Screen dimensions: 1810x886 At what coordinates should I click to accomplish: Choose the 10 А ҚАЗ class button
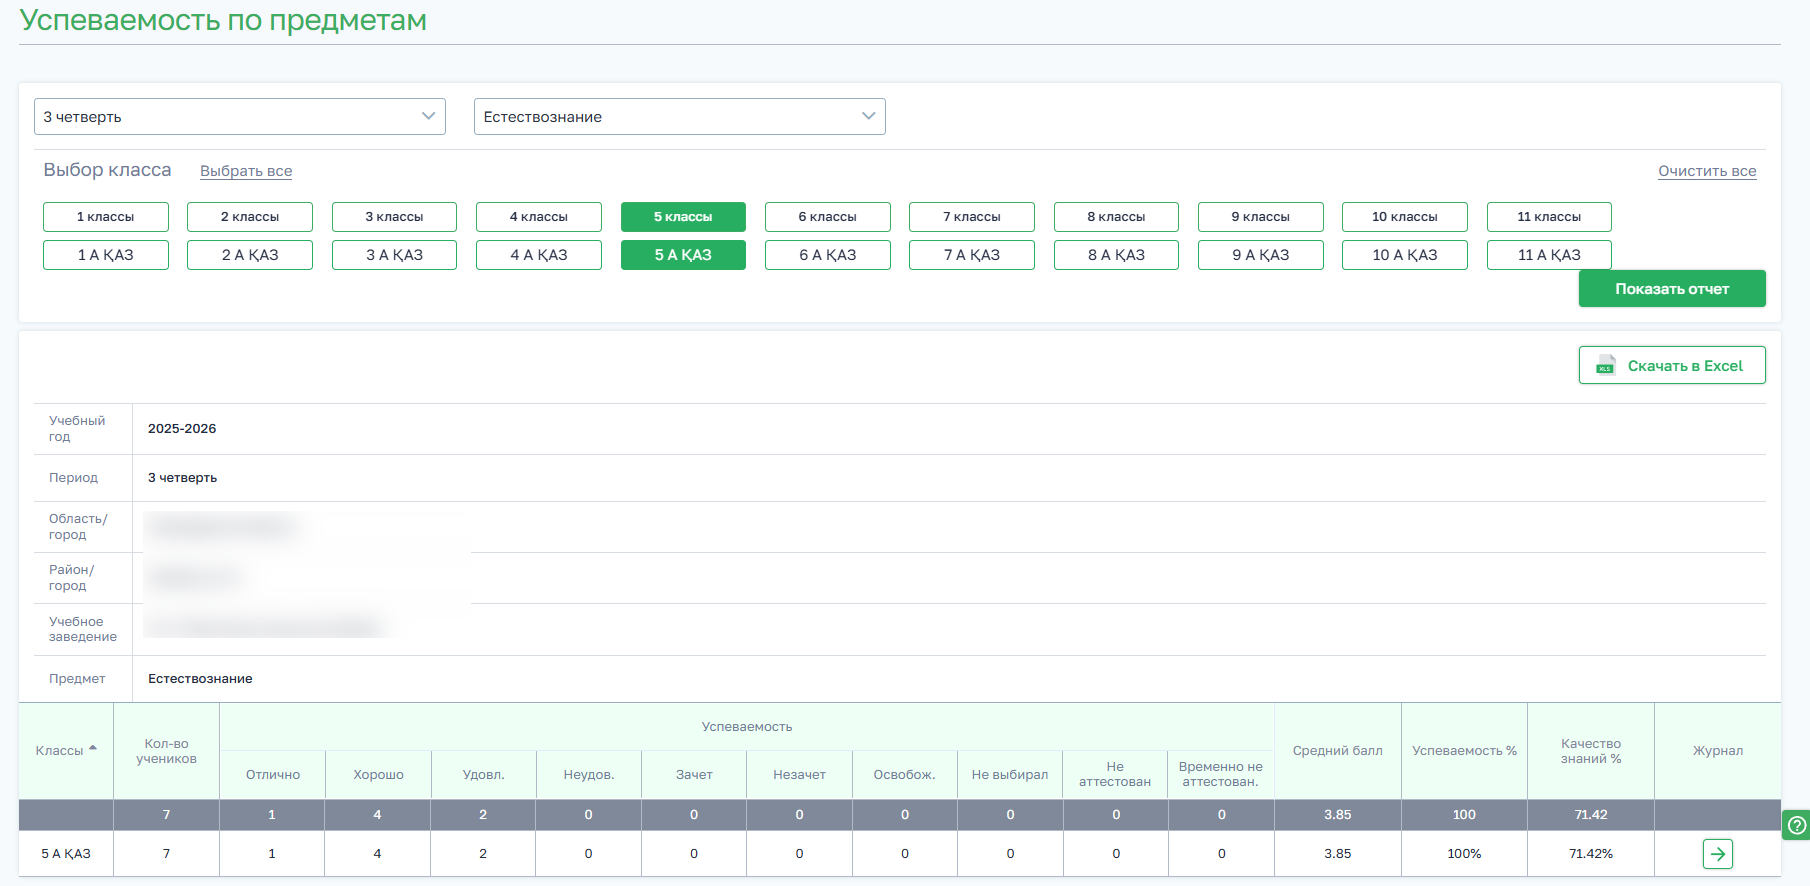(x=1405, y=255)
